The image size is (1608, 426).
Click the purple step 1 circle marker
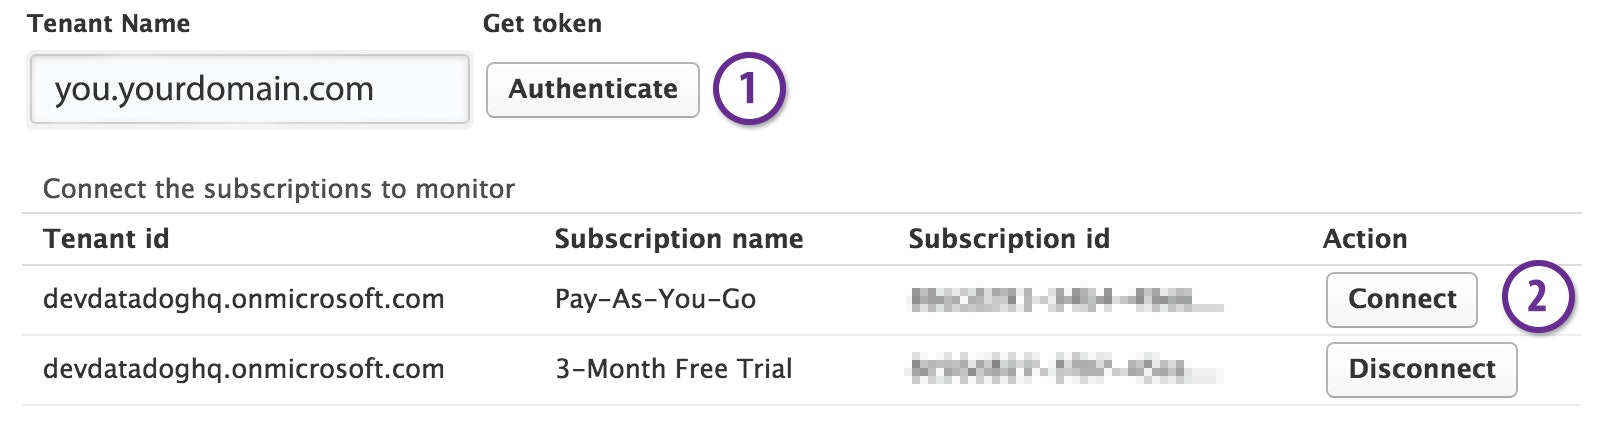click(749, 89)
